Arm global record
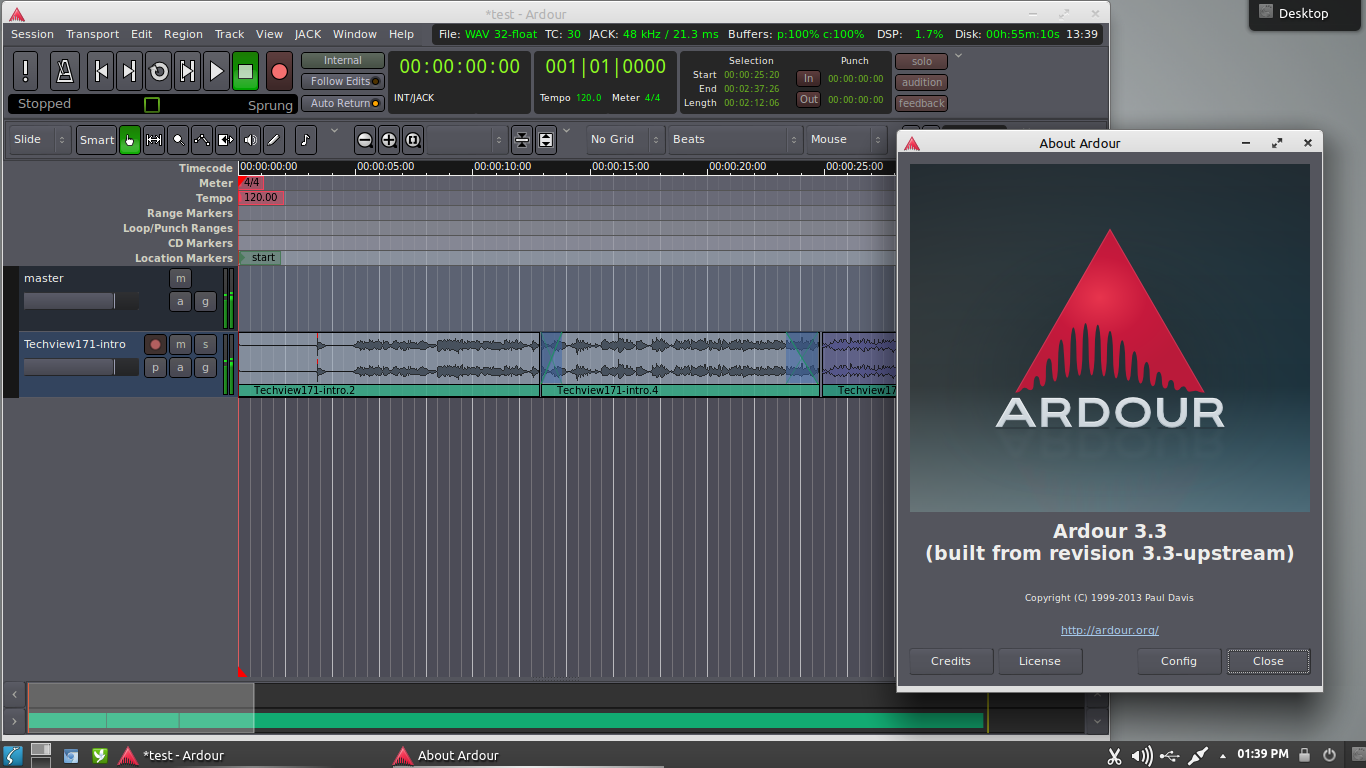 280,71
